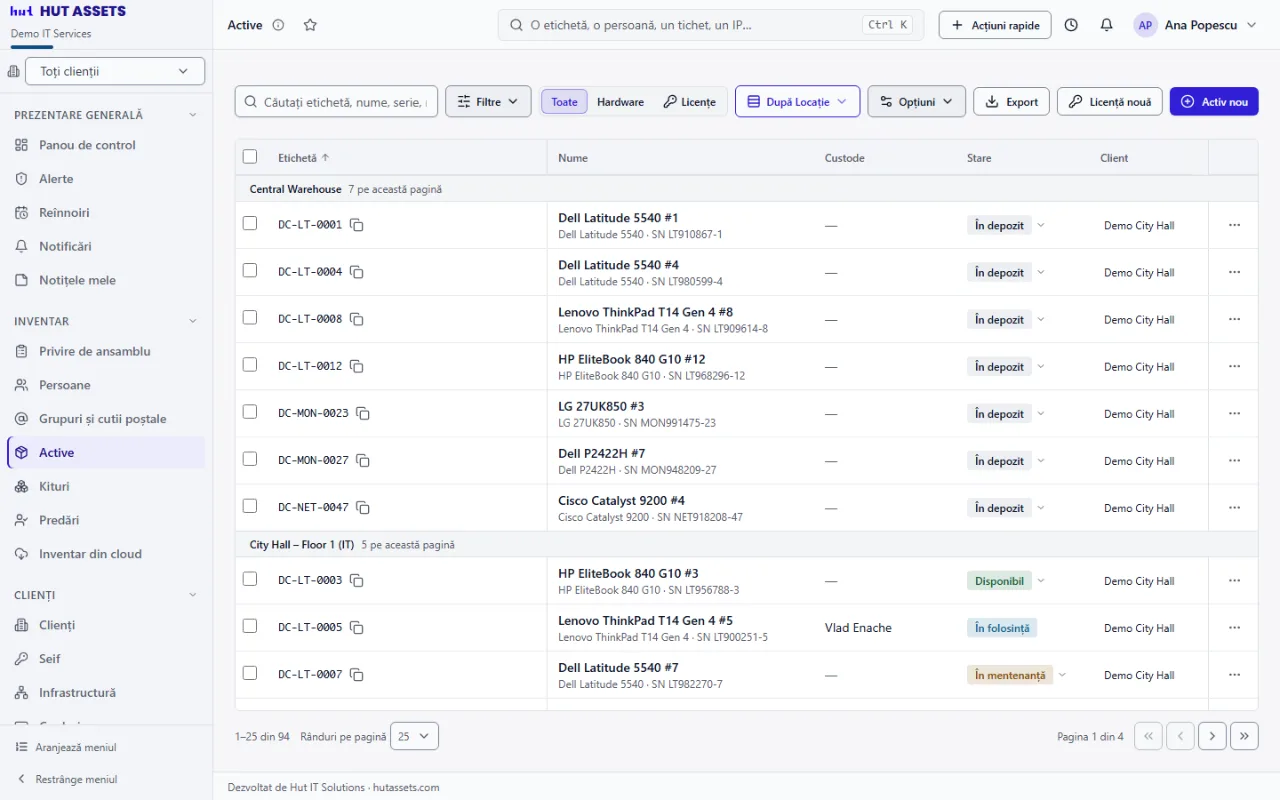Change rows per page from 25
Screen dimensions: 1280x800
coord(414,736)
